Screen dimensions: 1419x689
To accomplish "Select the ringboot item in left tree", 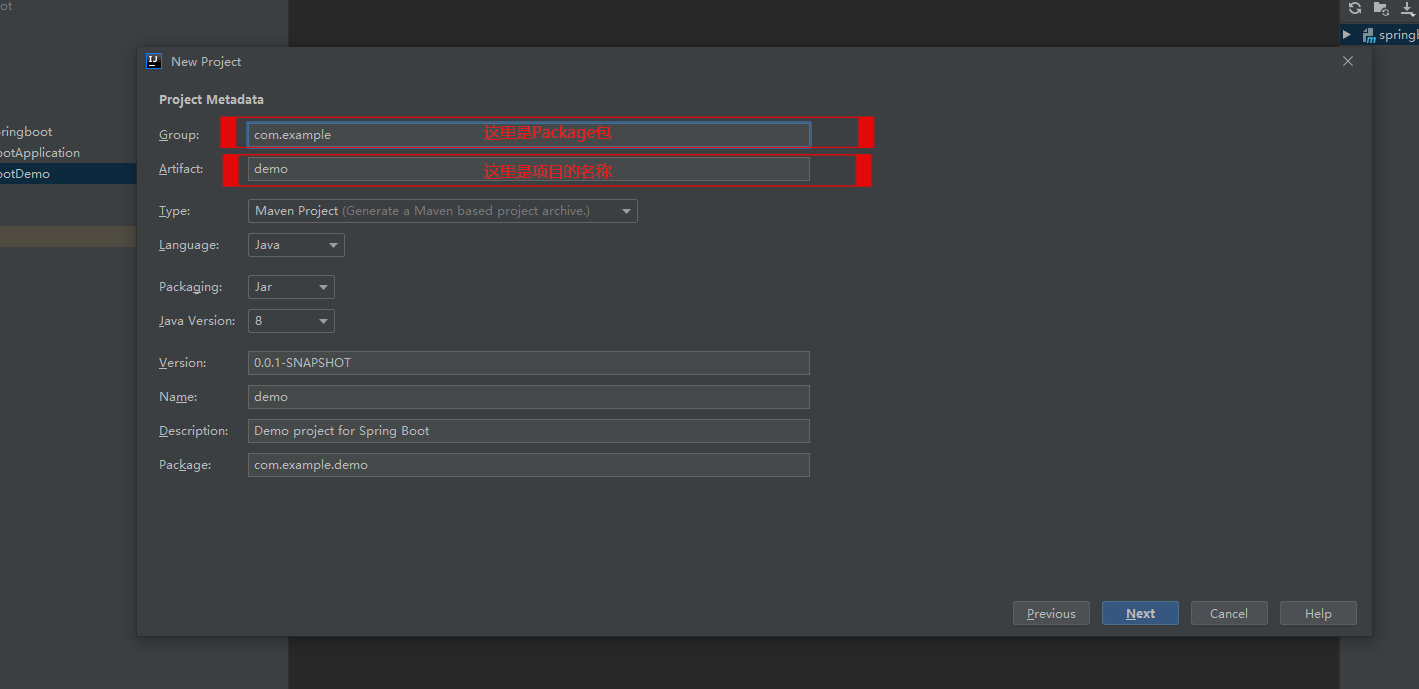I will coord(26,132).
